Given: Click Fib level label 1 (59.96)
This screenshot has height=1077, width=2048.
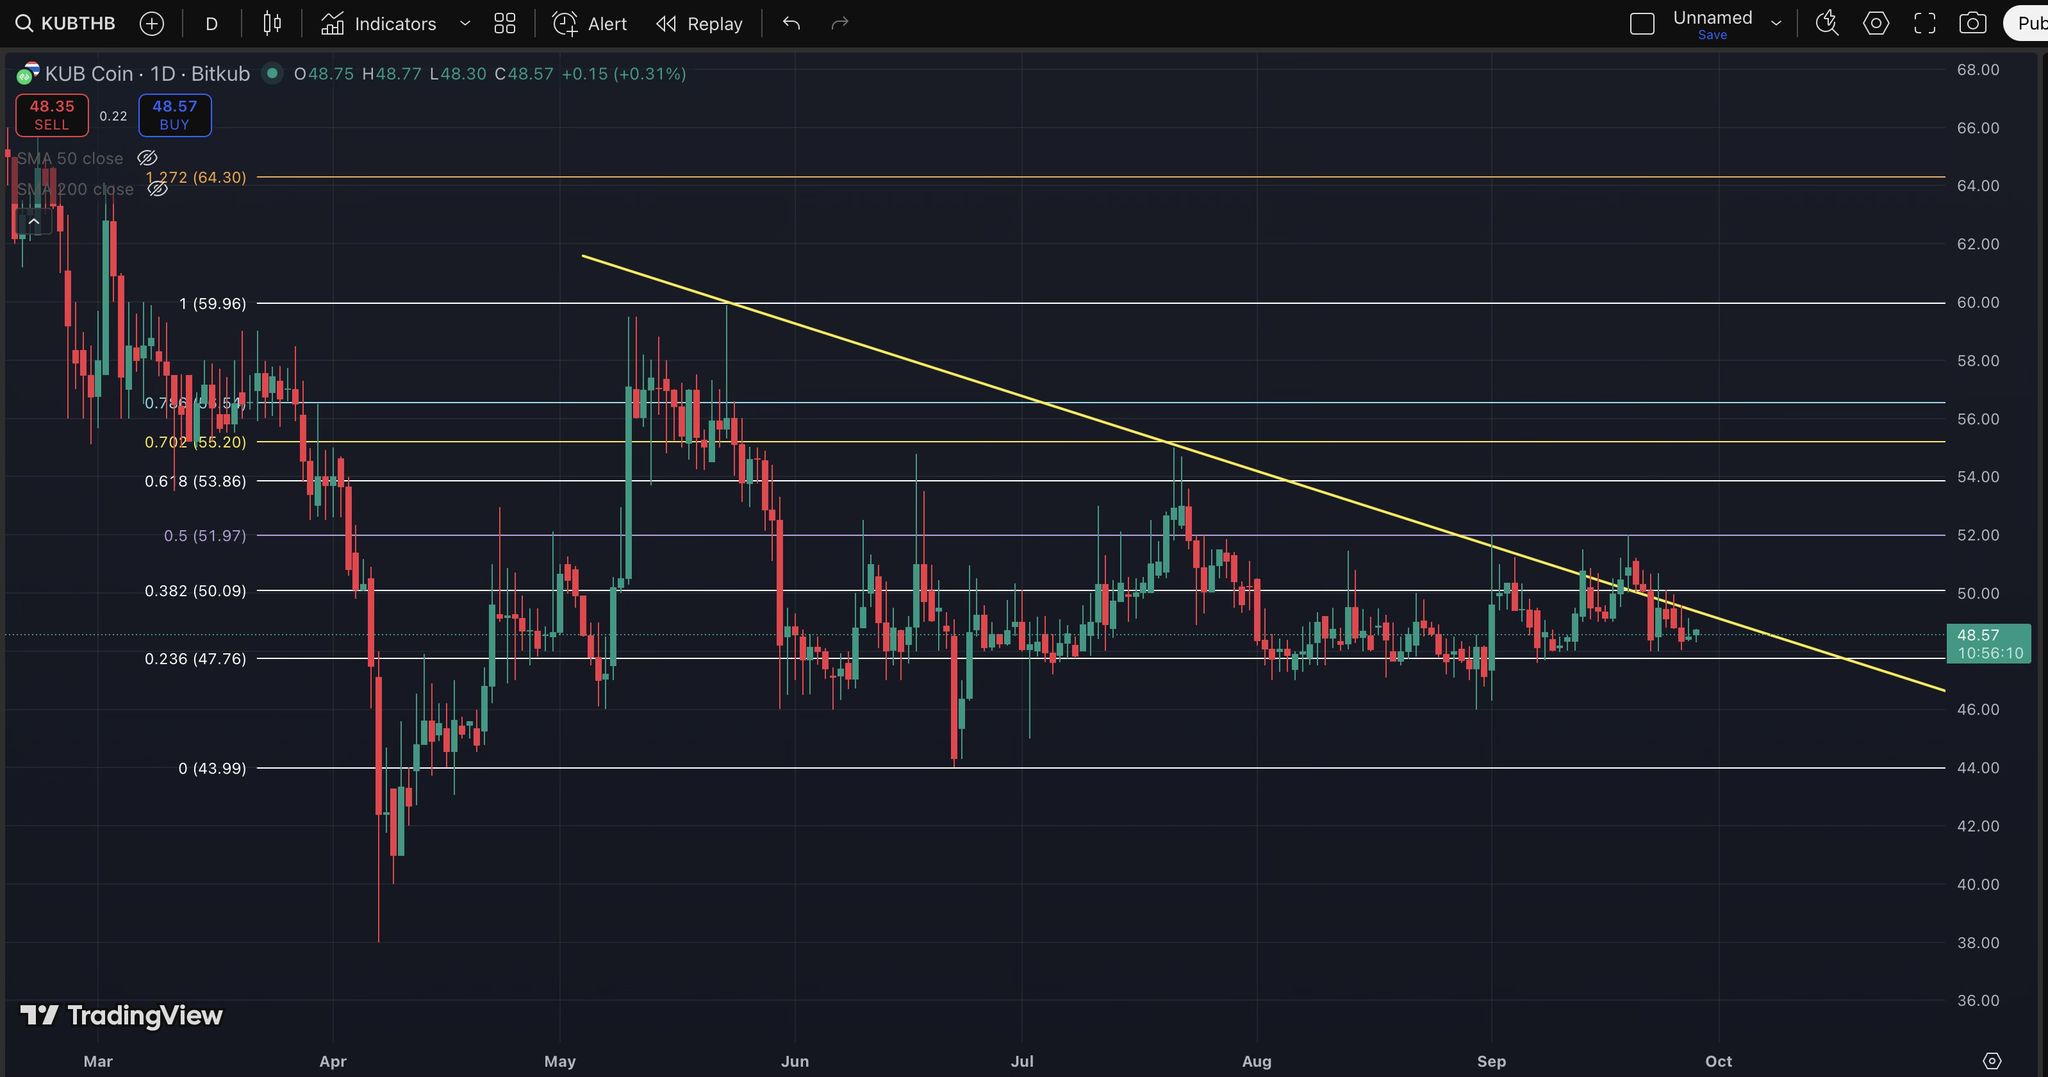Looking at the screenshot, I should pos(212,303).
